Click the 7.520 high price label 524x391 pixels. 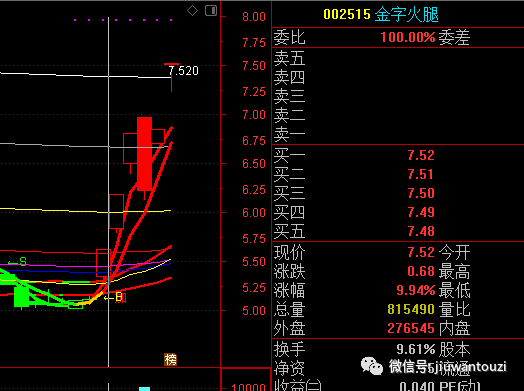click(x=183, y=71)
